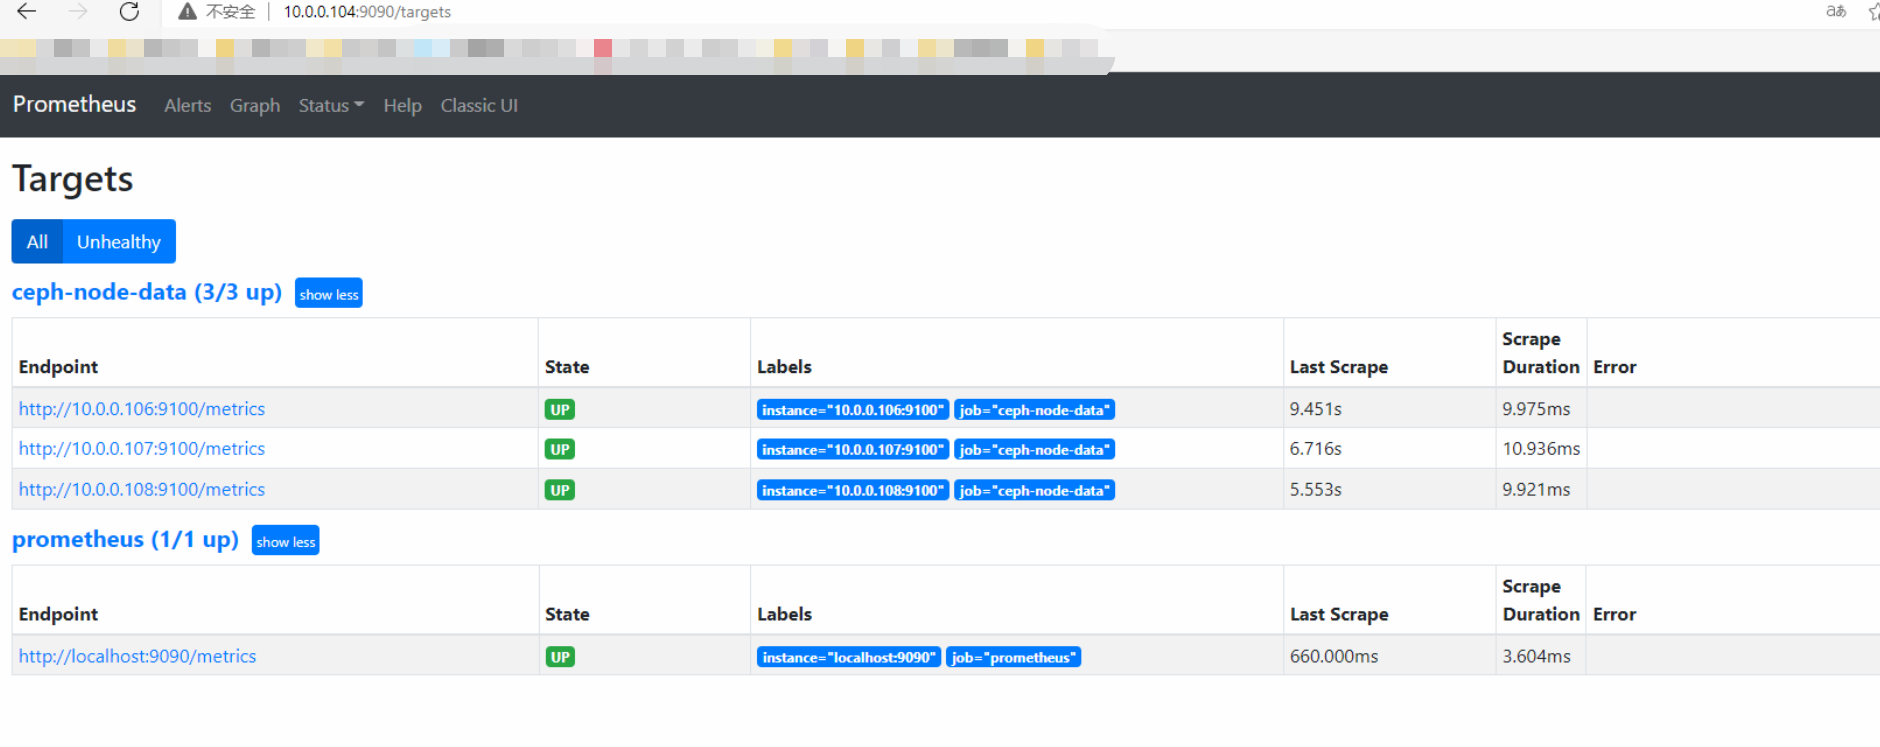Click the job="prometheus" label
This screenshot has height=747, width=1880.
[1013, 657]
